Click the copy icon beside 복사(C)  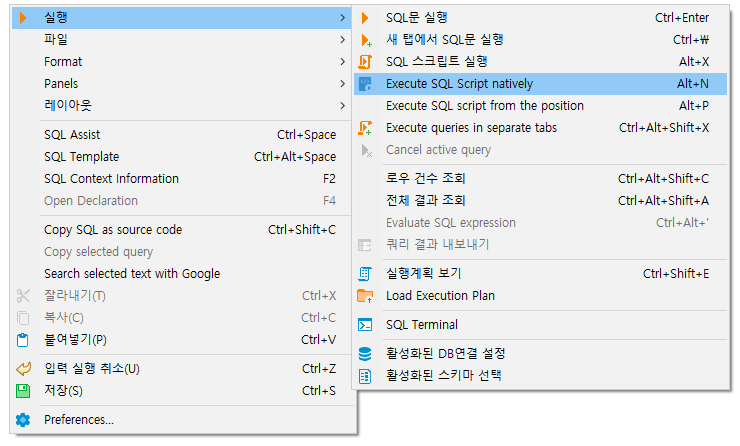click(x=23, y=318)
